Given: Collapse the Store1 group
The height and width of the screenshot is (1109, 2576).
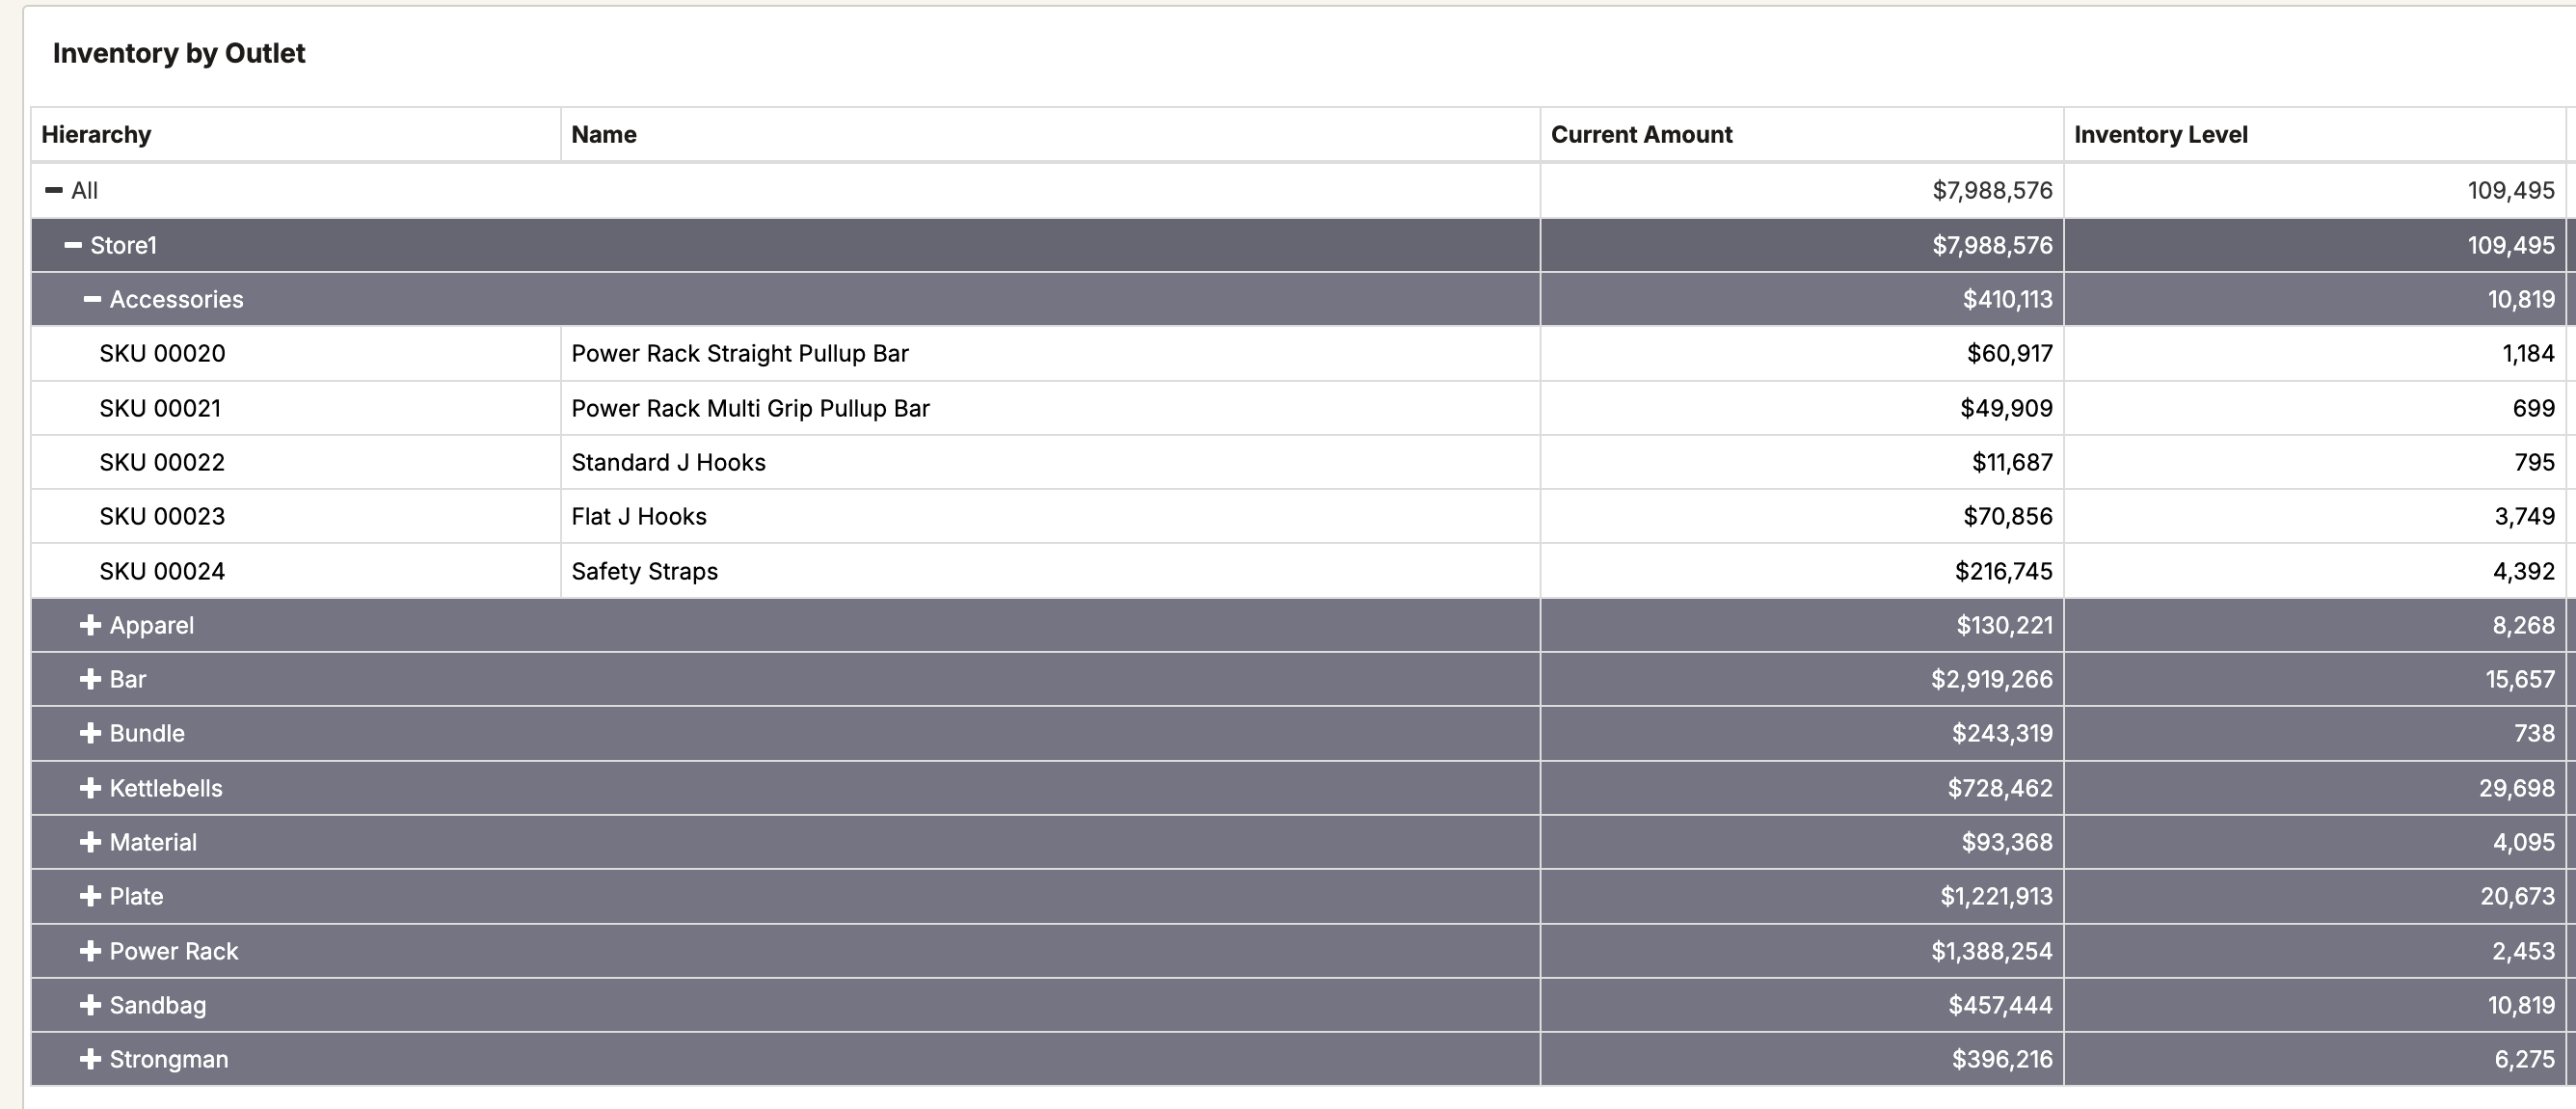Looking at the screenshot, I should (73, 245).
